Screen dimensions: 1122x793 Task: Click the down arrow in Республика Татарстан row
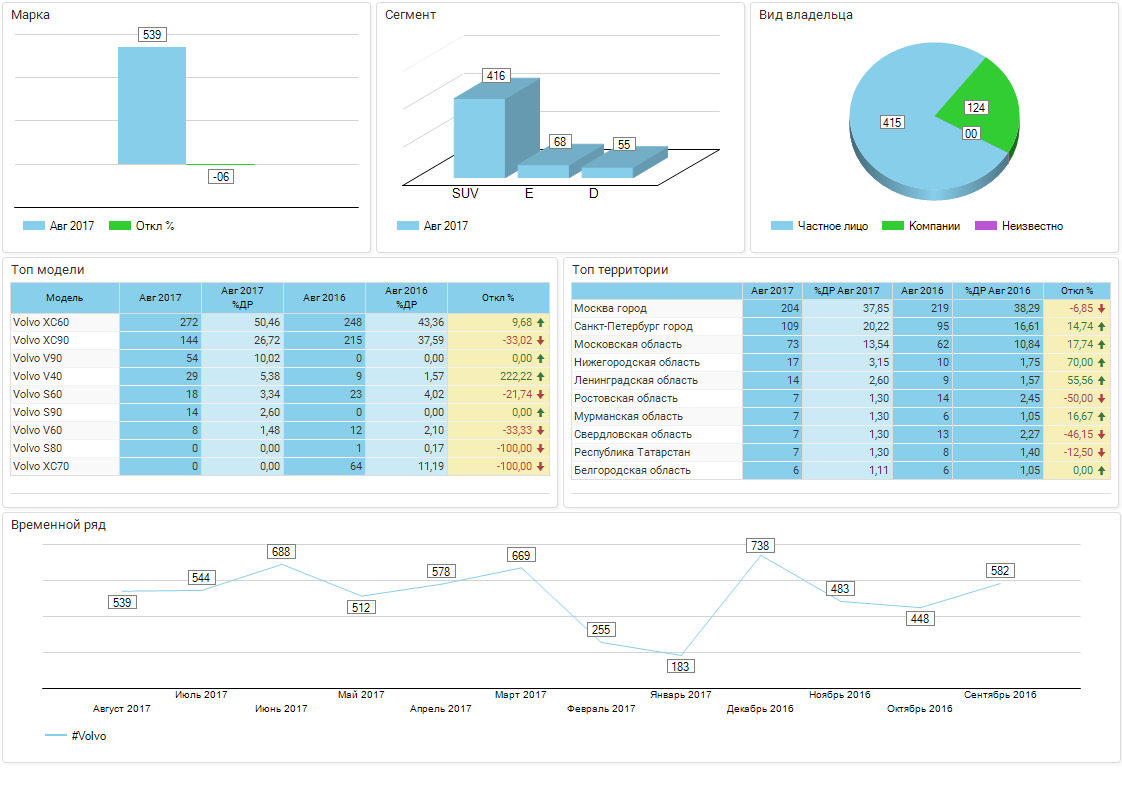[x=1101, y=452]
